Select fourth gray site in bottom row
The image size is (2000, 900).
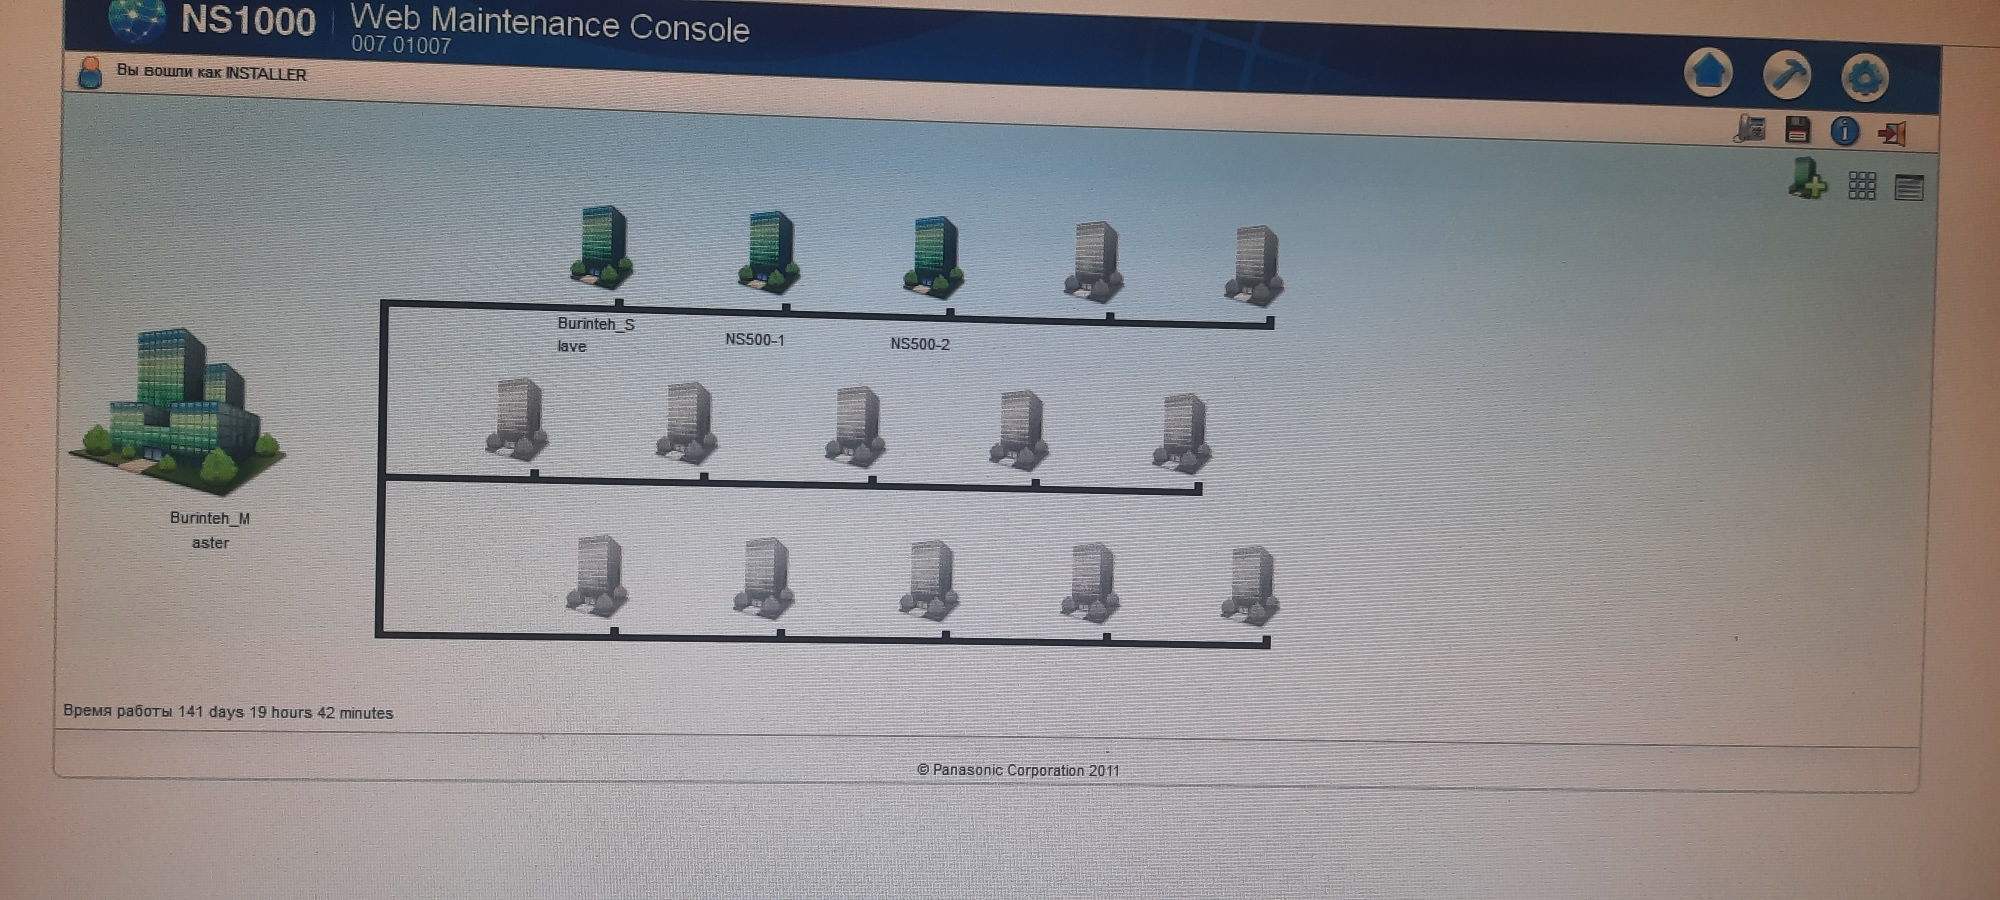pos(1091,582)
